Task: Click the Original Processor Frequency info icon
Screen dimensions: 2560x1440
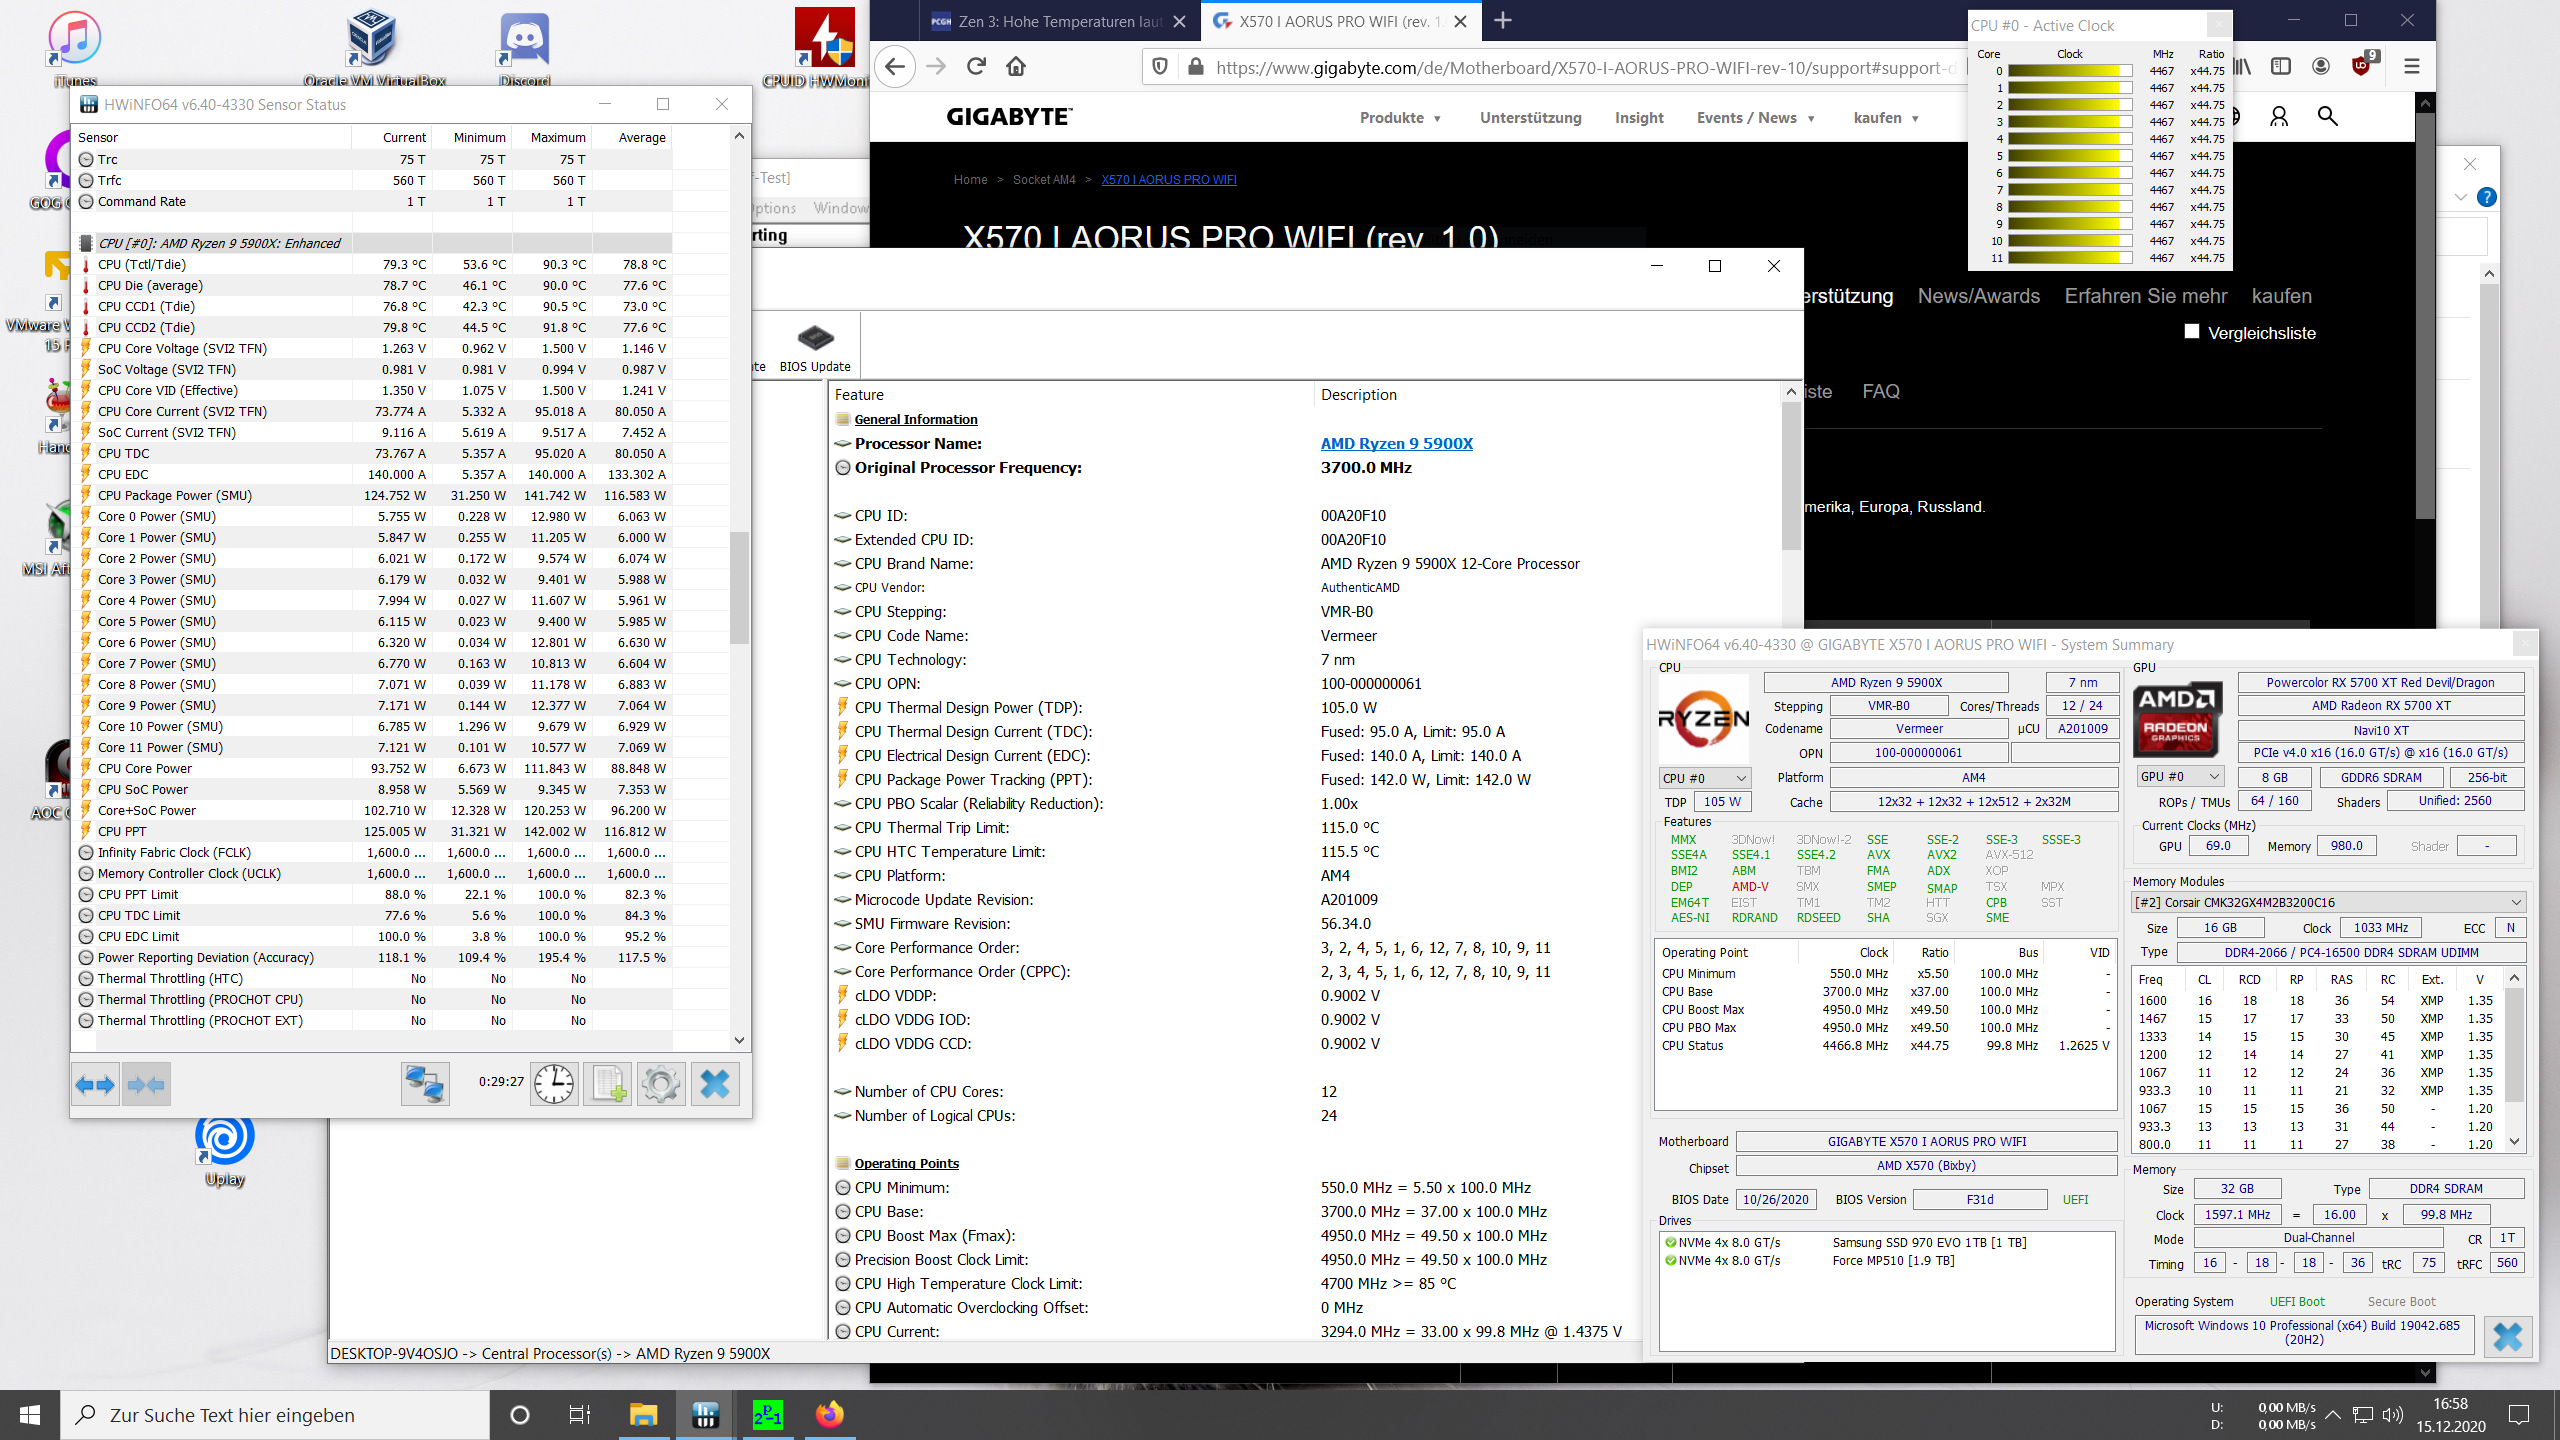Action: coord(843,468)
